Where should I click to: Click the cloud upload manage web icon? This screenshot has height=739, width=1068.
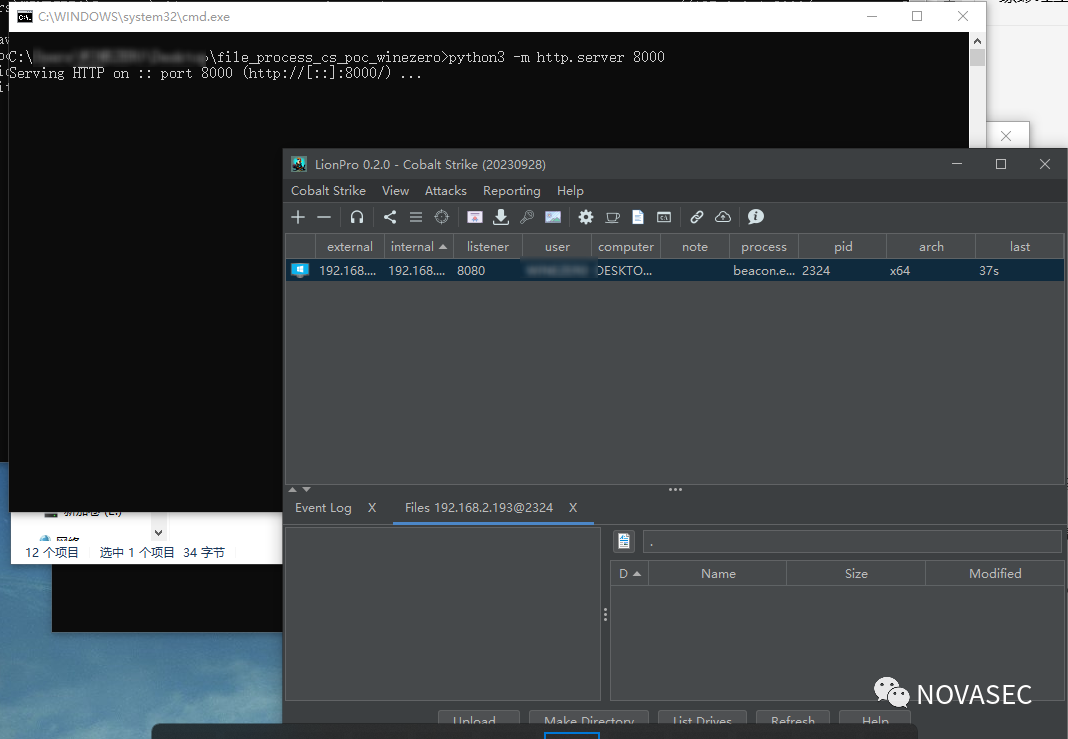723,217
